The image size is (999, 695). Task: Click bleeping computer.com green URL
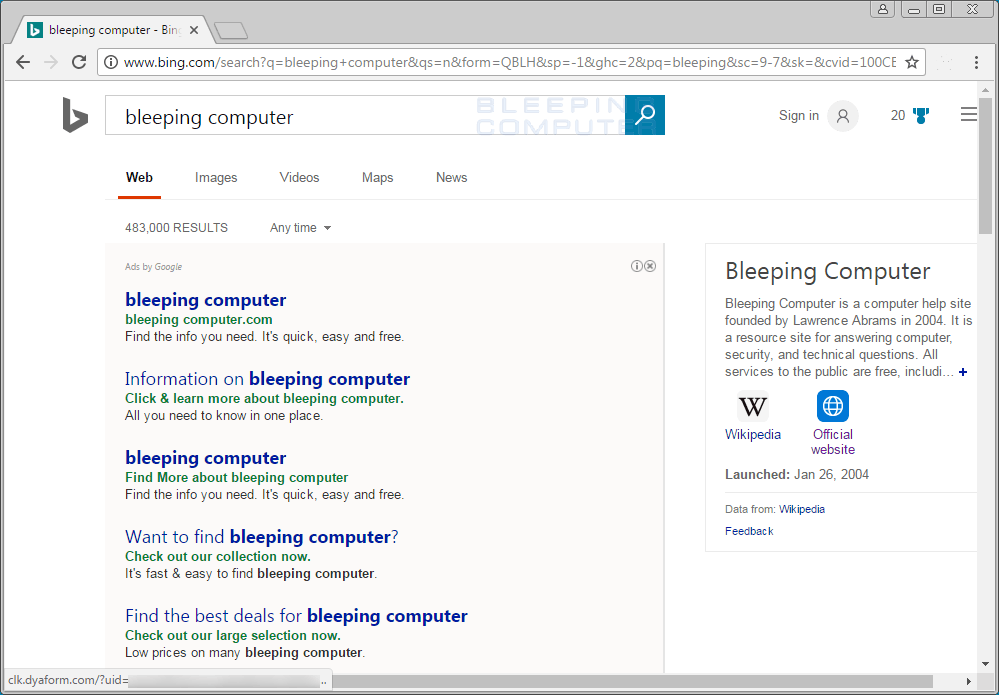coord(199,319)
